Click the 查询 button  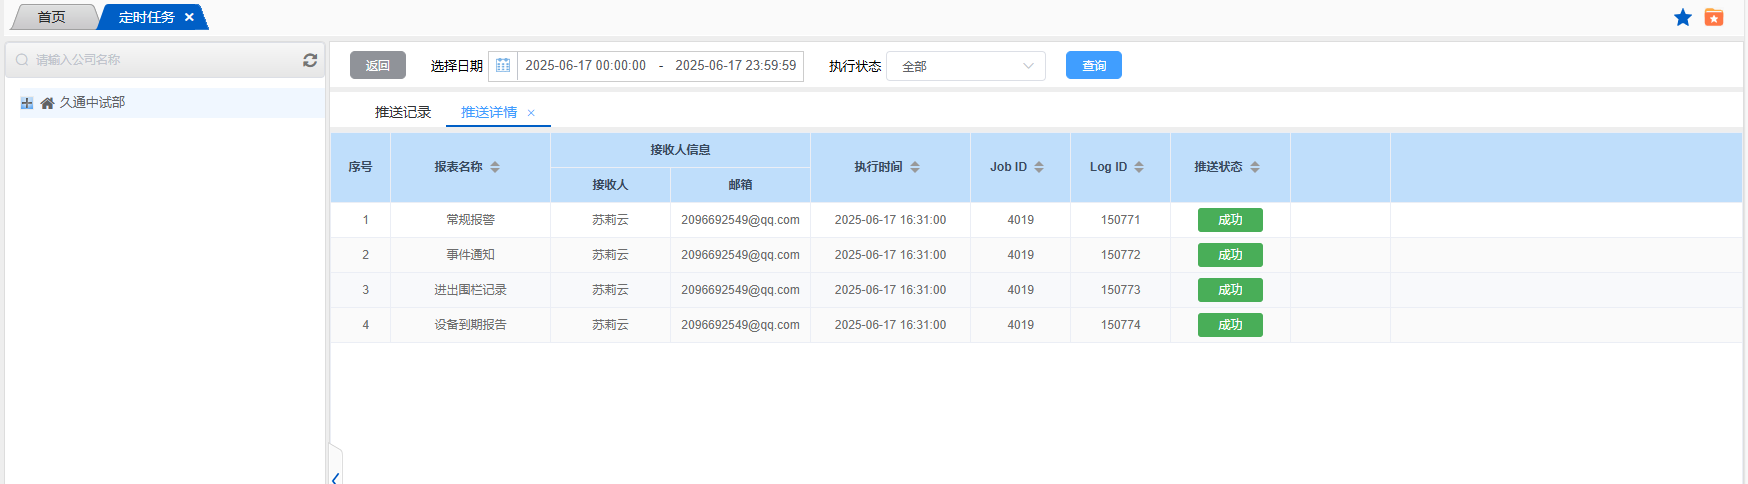tap(1093, 65)
